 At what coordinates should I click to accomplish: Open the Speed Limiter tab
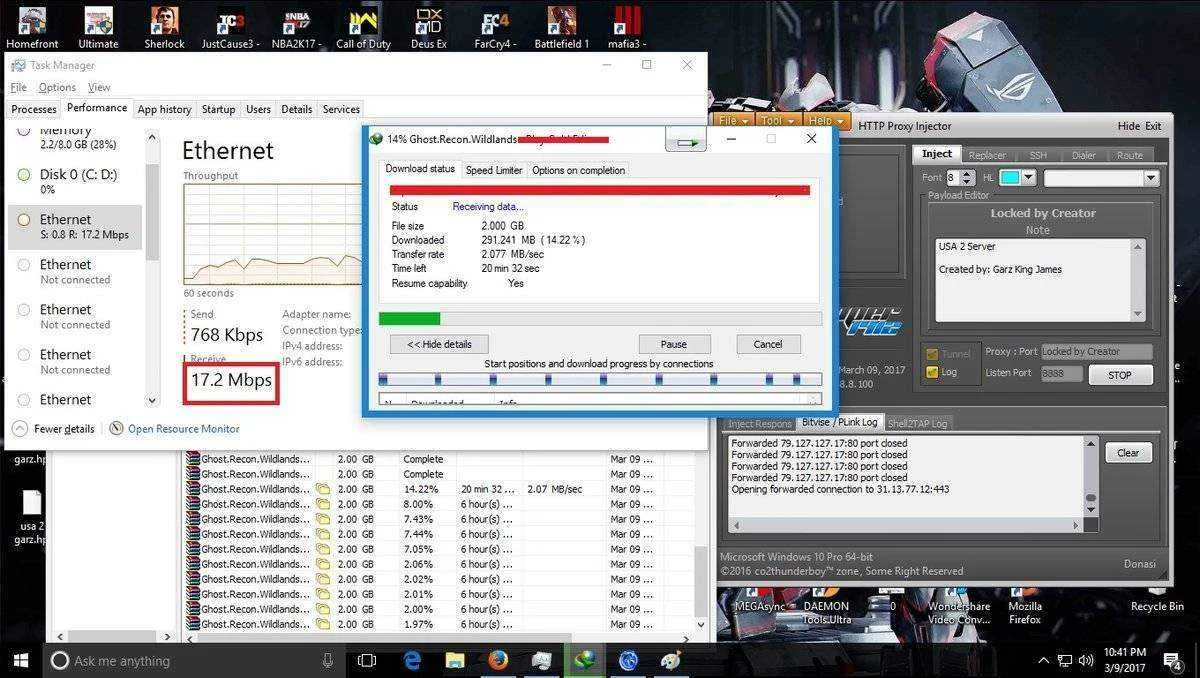pos(494,170)
